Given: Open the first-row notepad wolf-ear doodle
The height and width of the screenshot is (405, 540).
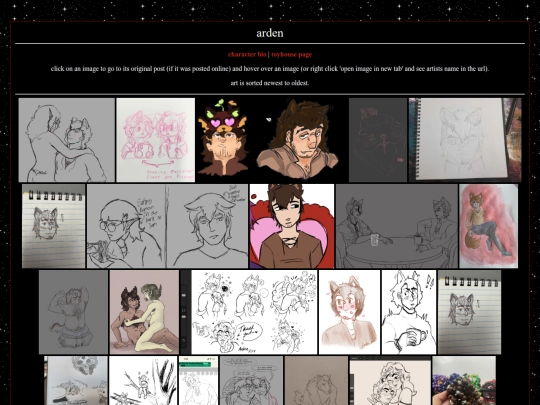Looking at the screenshot, I should point(53,226).
